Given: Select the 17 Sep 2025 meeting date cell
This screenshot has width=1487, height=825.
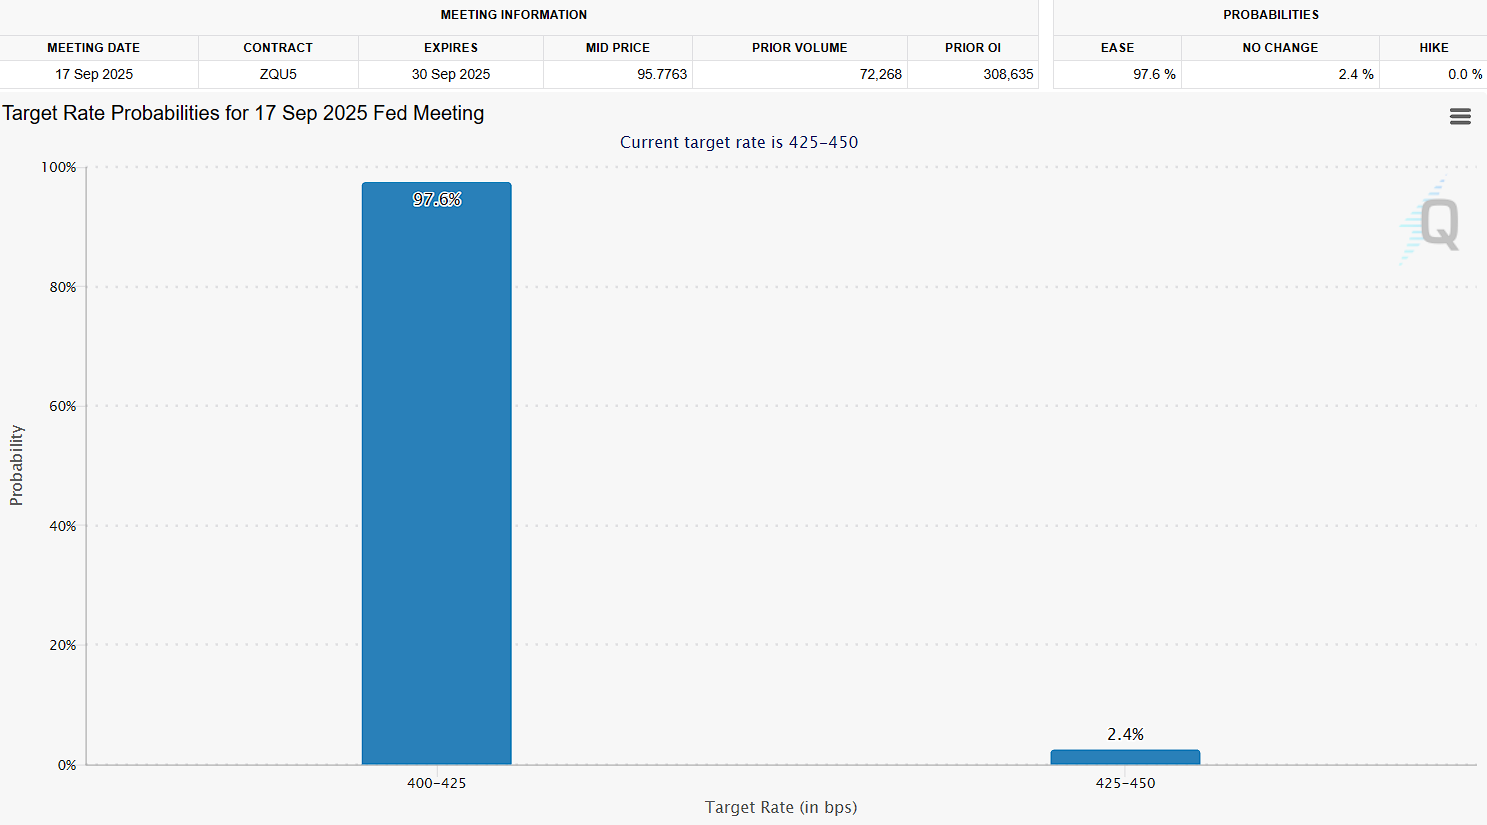Looking at the screenshot, I should (x=94, y=74).
